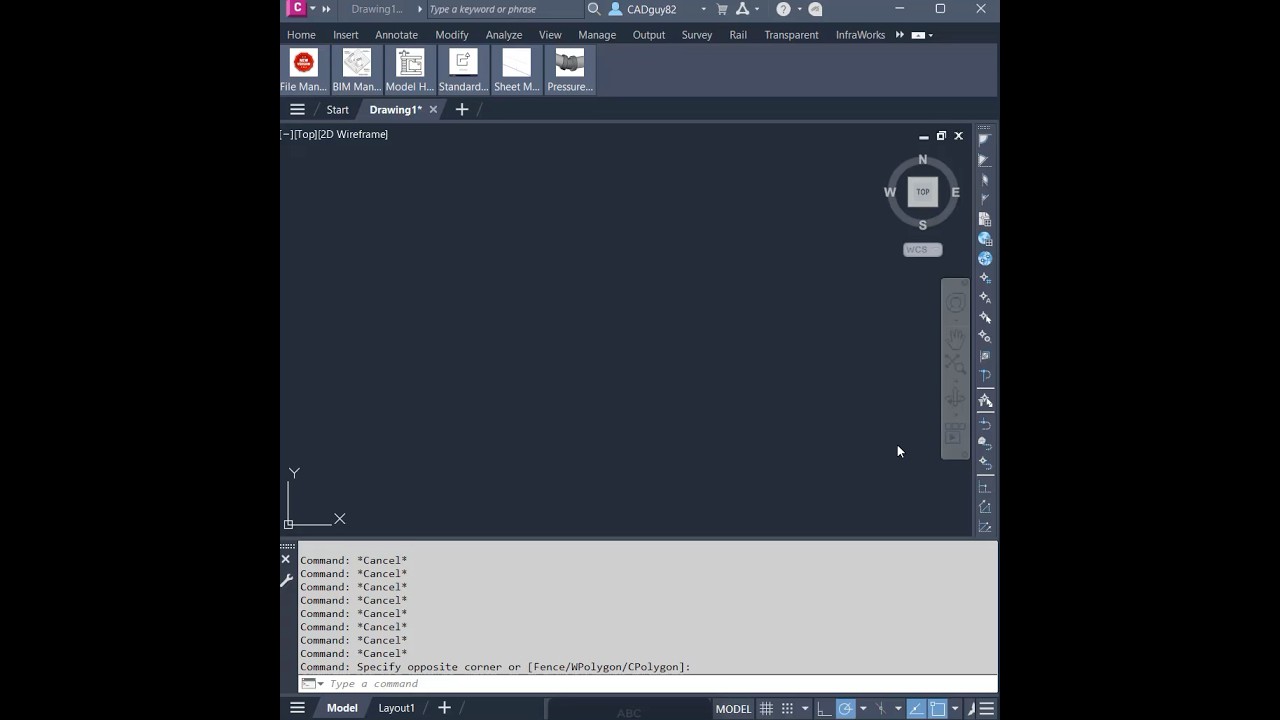The width and height of the screenshot is (1280, 720).
Task: Open the Autodesk App Store triangle icon
Action: tap(742, 9)
